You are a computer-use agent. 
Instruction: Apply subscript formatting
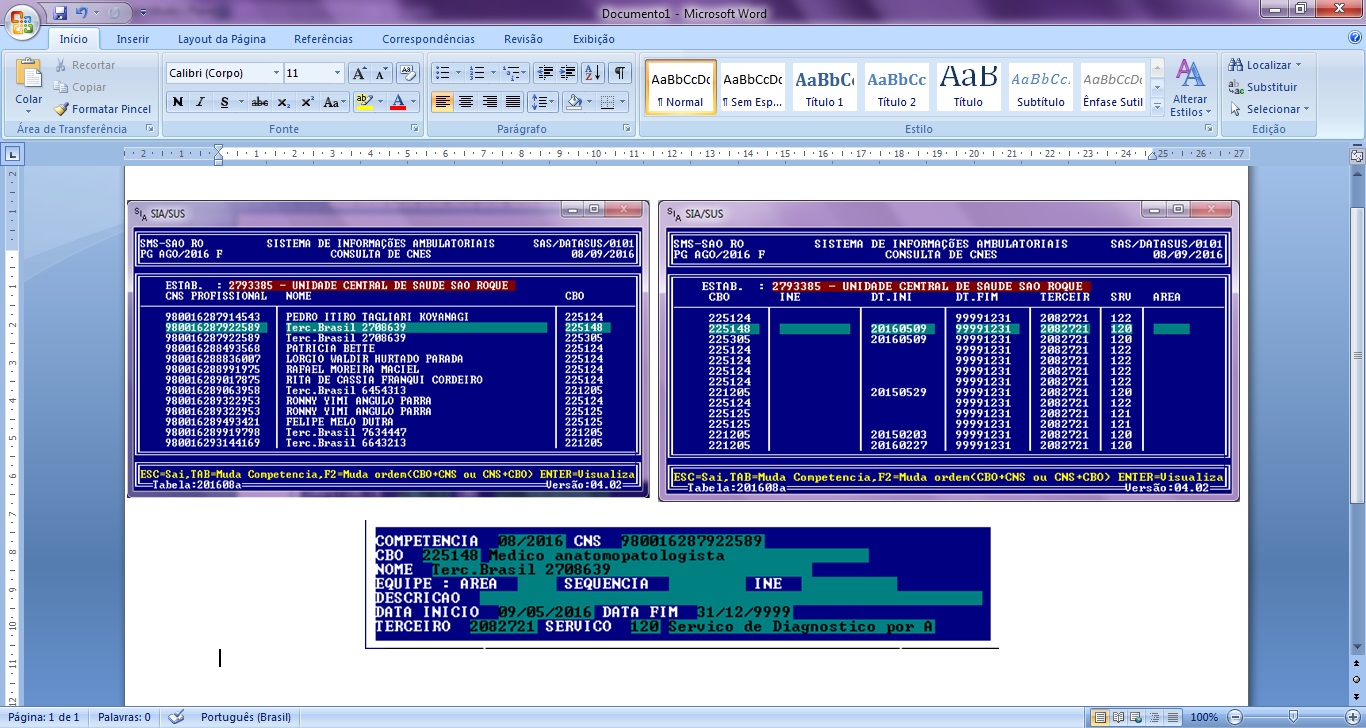(284, 102)
